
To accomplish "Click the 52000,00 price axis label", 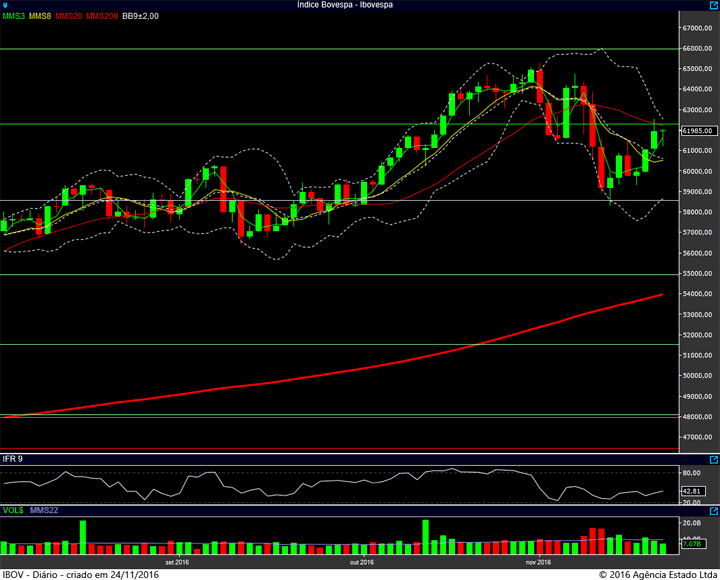I will point(698,335).
